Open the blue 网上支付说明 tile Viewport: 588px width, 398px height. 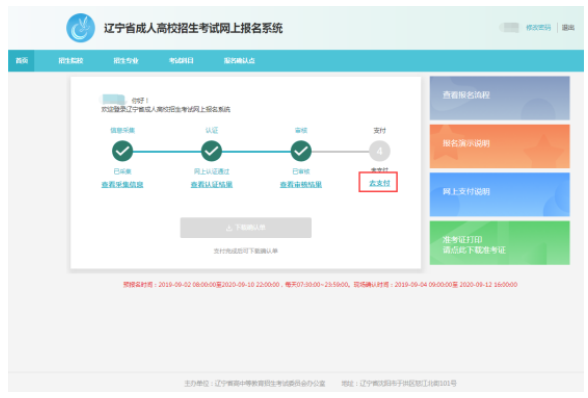click(500, 194)
